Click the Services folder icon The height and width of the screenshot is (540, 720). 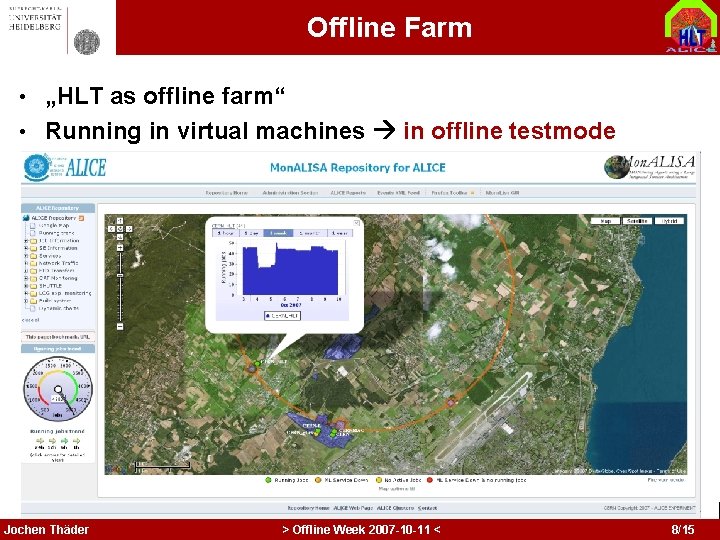(x=33, y=256)
